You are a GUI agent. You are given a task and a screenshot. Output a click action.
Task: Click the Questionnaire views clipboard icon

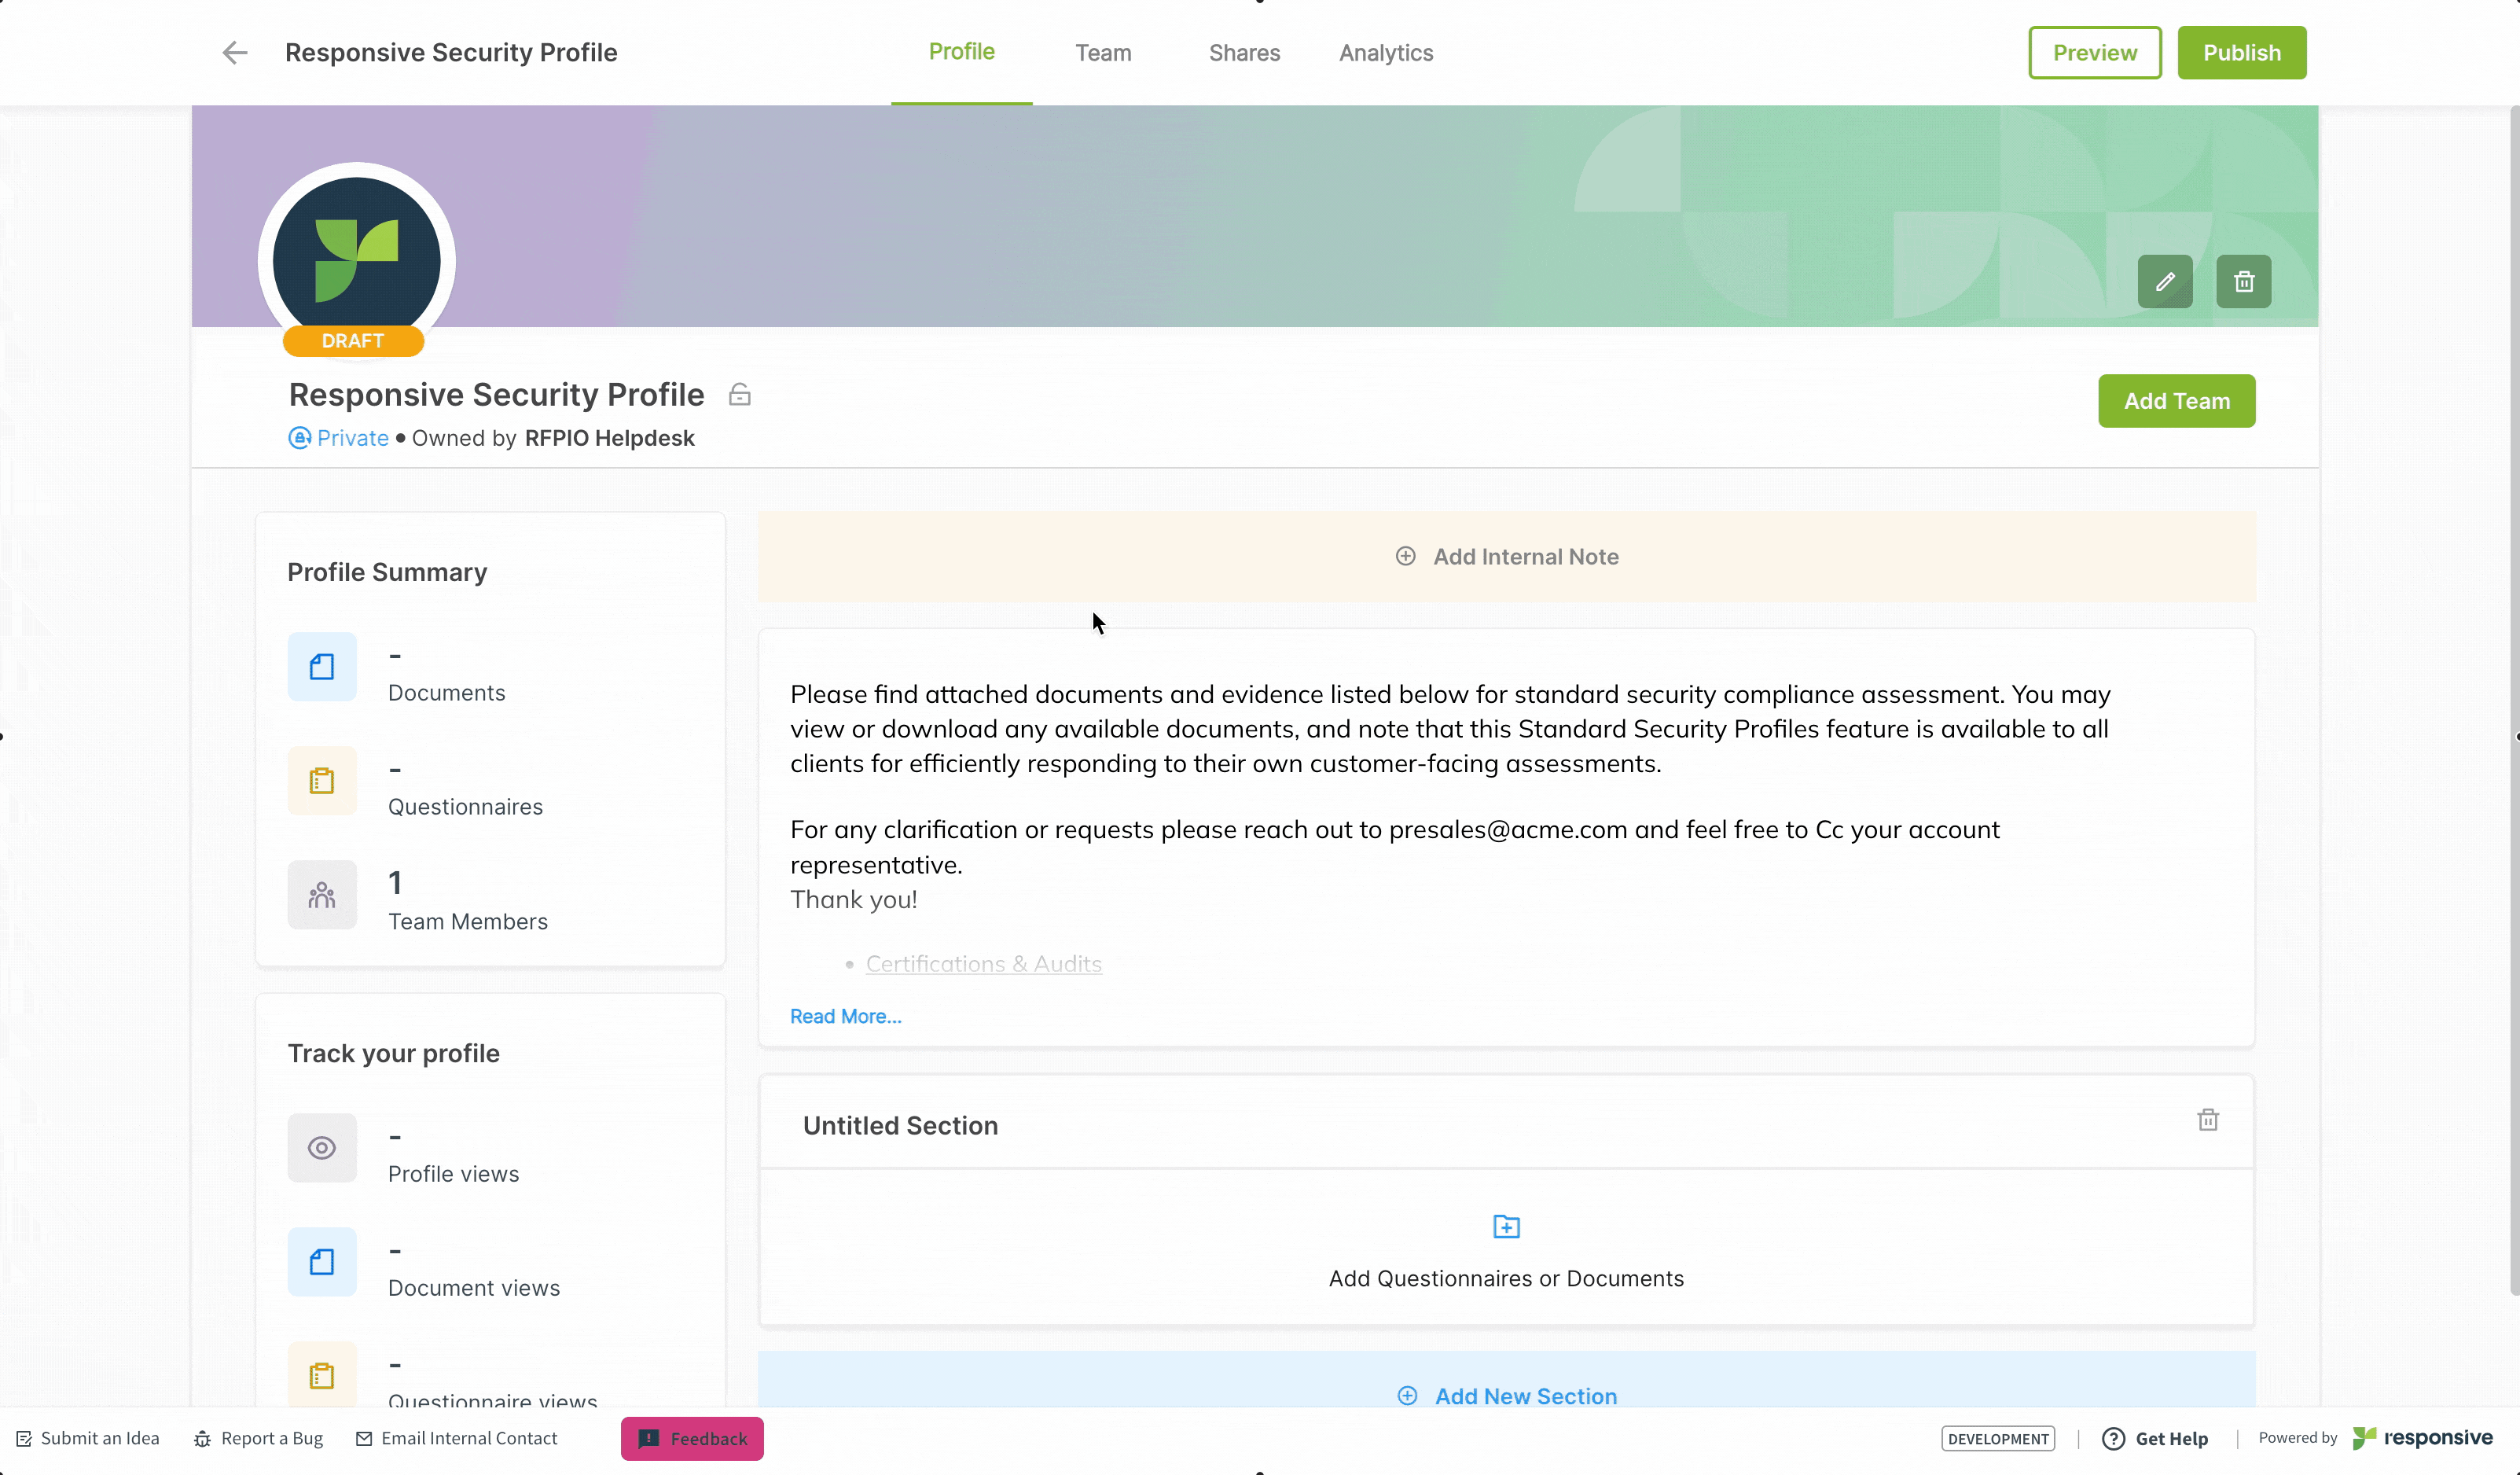(322, 1376)
